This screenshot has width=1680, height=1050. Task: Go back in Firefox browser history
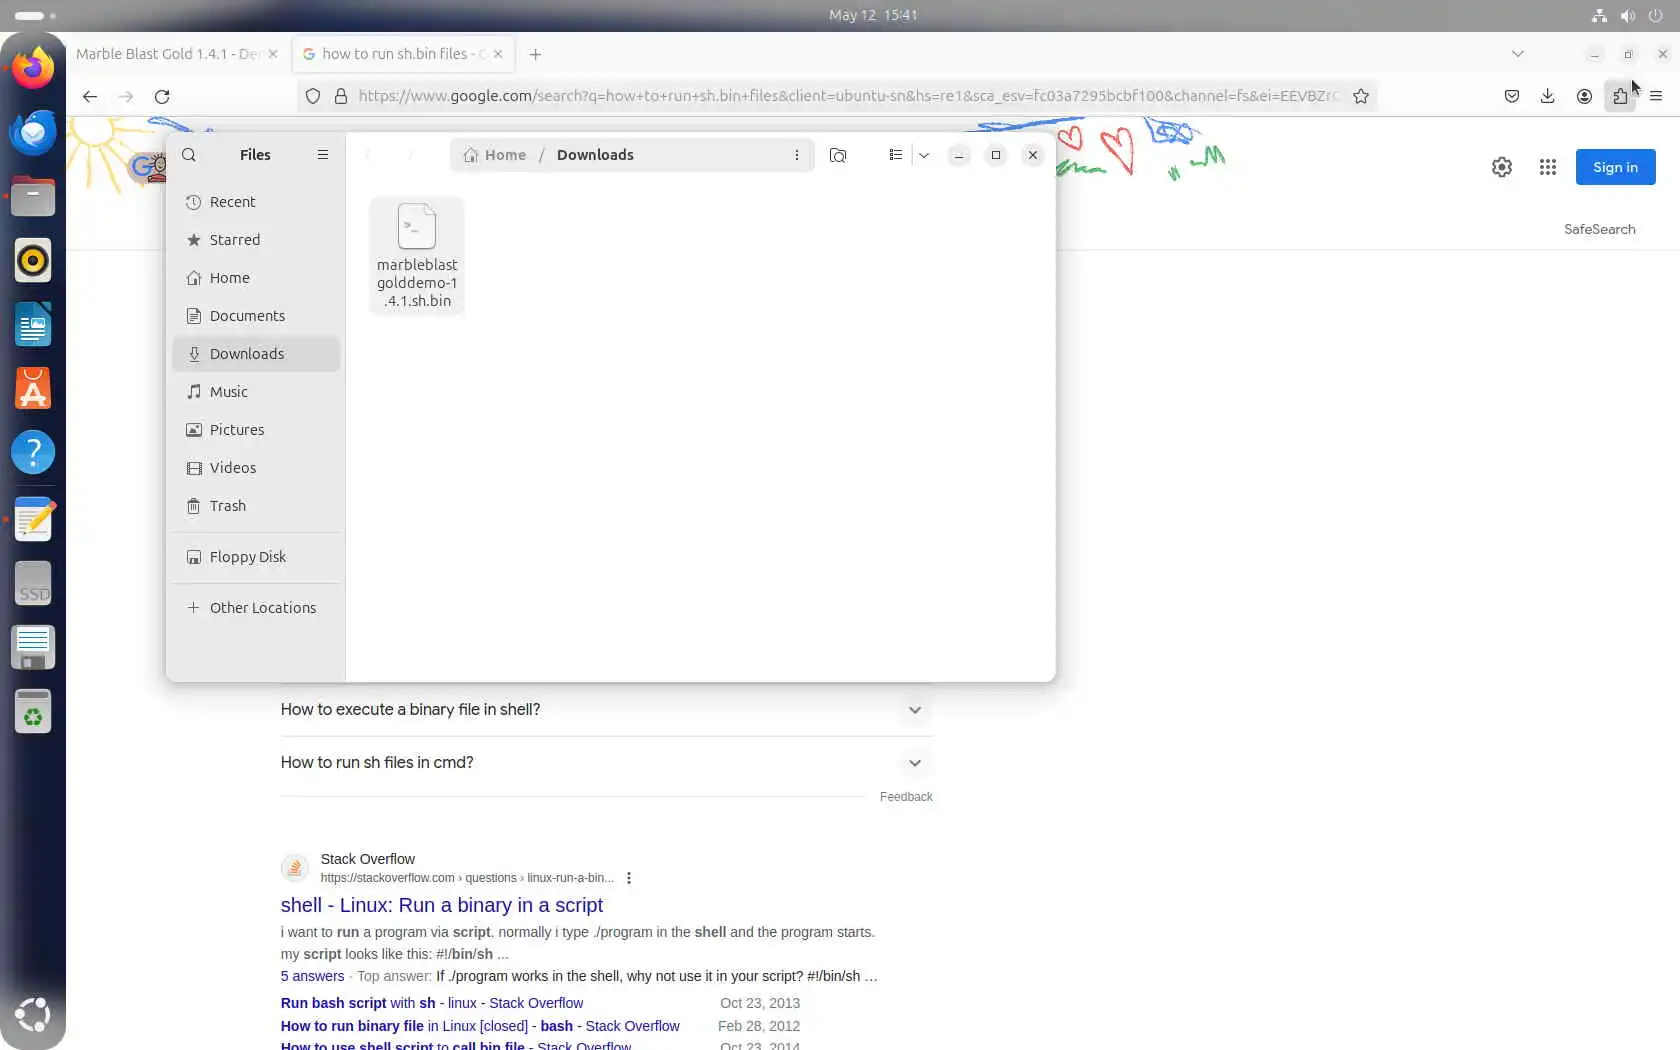pyautogui.click(x=90, y=96)
